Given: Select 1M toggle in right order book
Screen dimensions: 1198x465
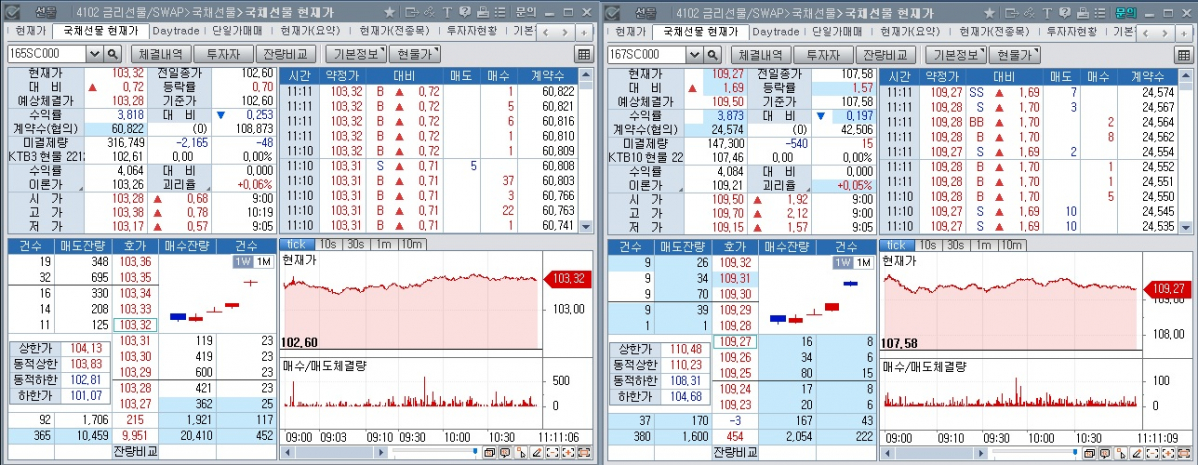Looking at the screenshot, I should 863,261.
